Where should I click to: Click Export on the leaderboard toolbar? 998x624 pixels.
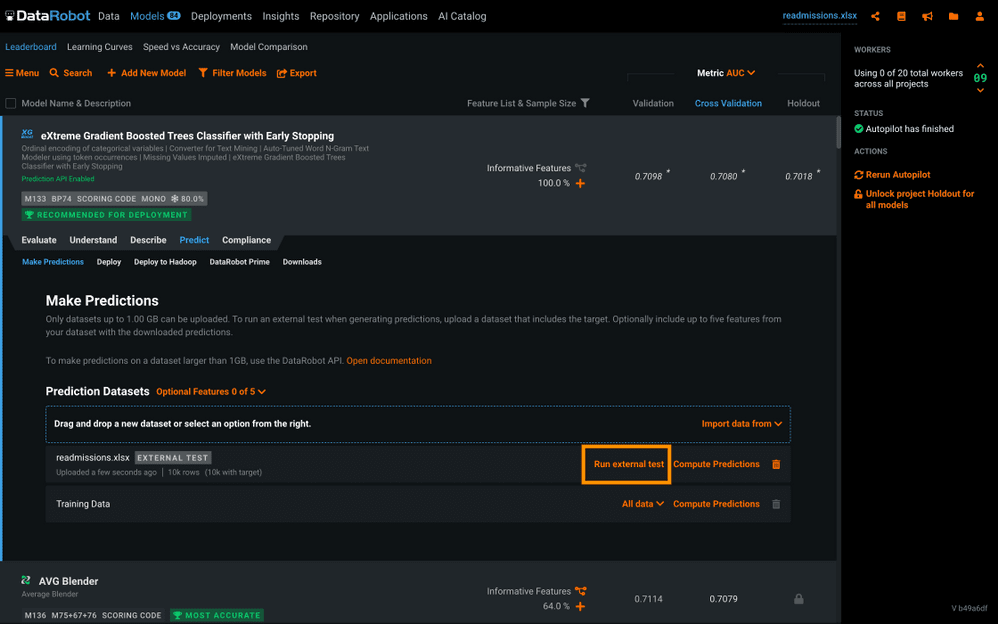297,73
